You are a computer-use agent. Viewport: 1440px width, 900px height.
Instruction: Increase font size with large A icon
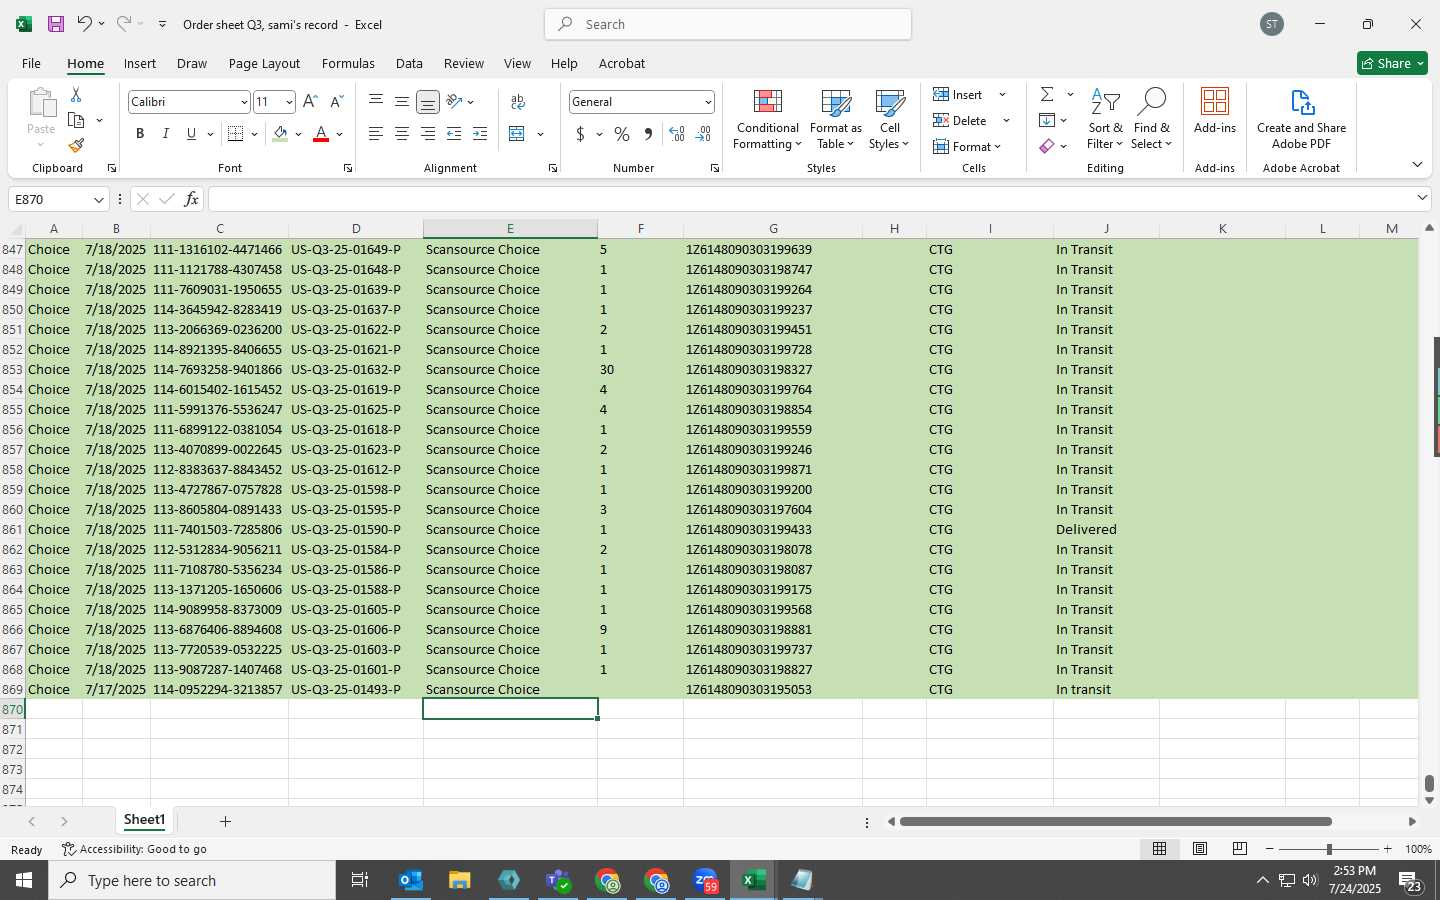310,102
